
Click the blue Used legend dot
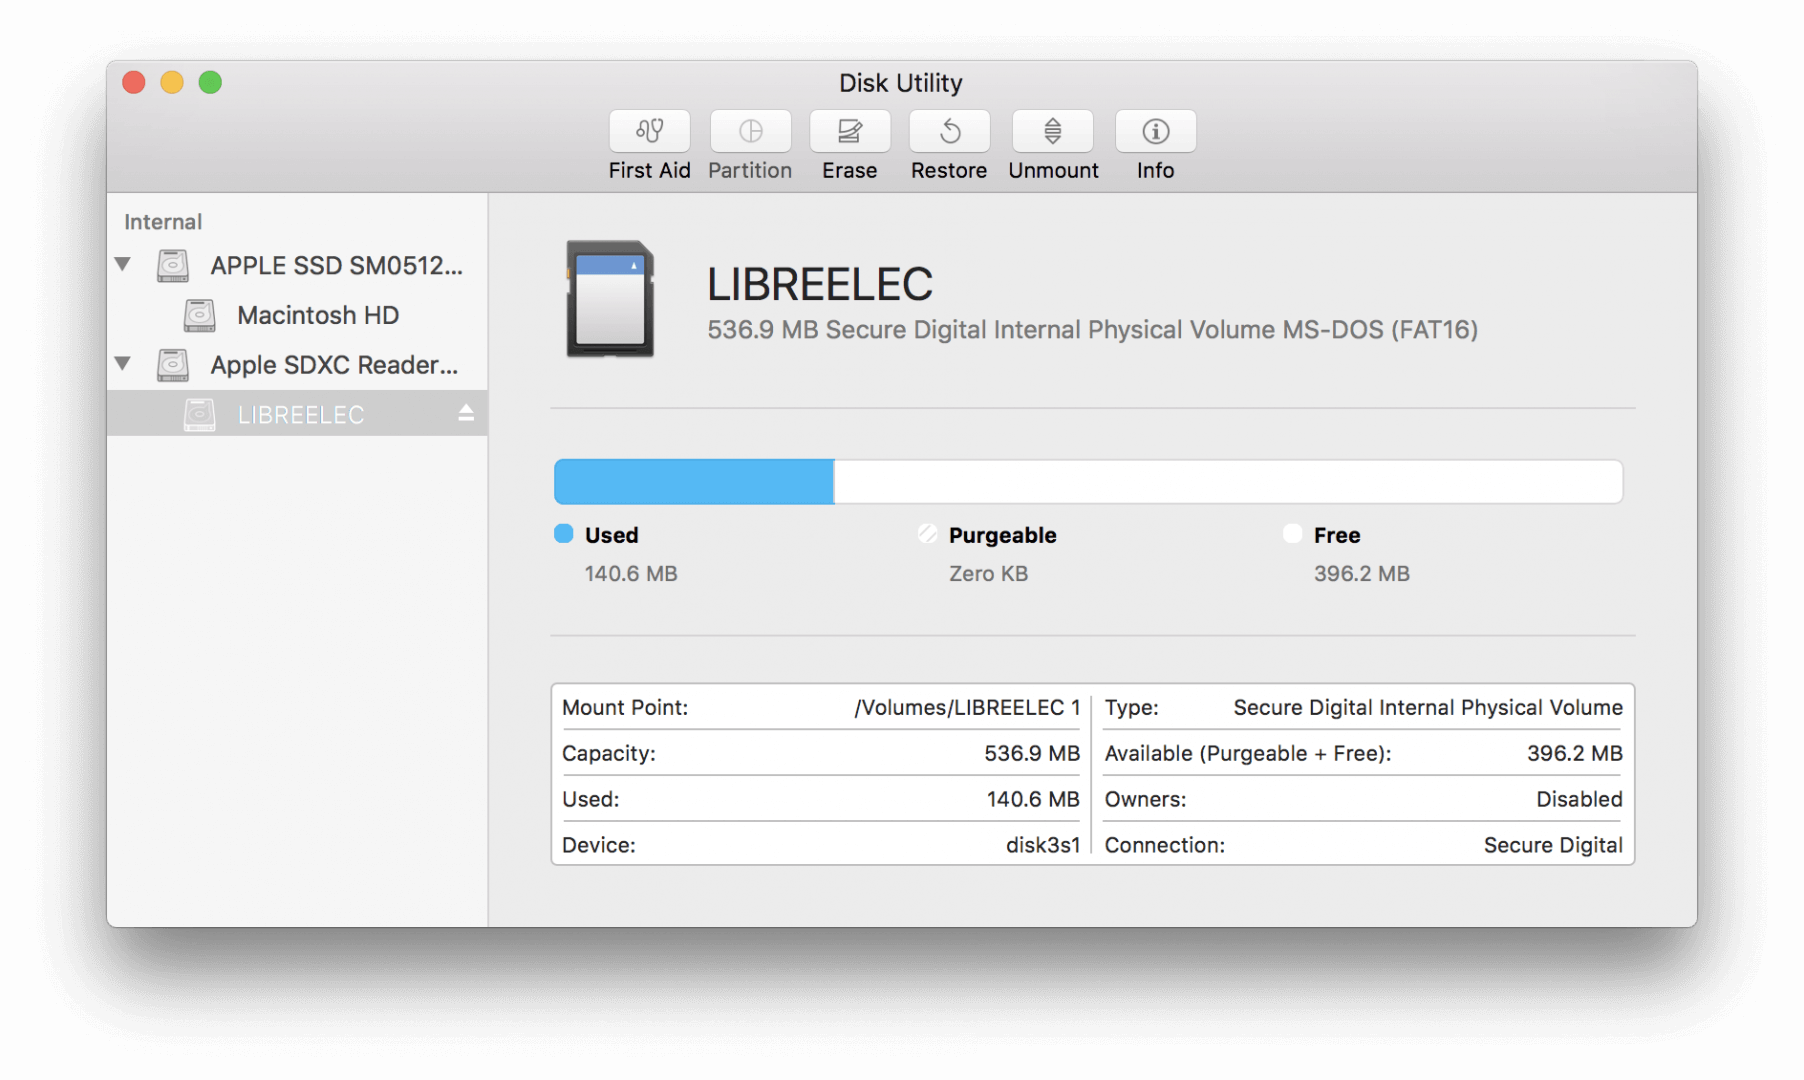[x=564, y=534]
